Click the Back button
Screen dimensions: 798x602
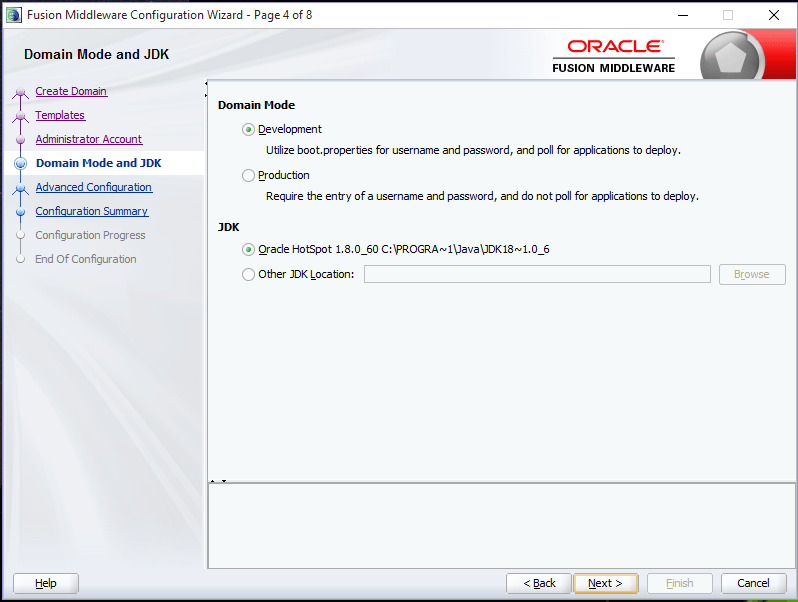[539, 583]
